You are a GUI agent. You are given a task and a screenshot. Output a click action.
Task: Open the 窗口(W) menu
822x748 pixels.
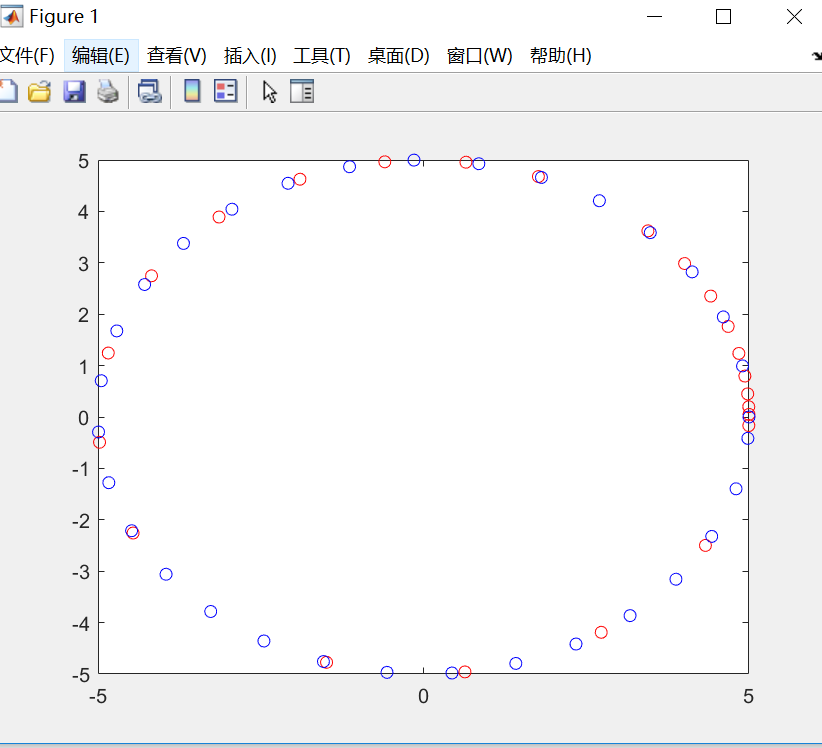(479, 56)
